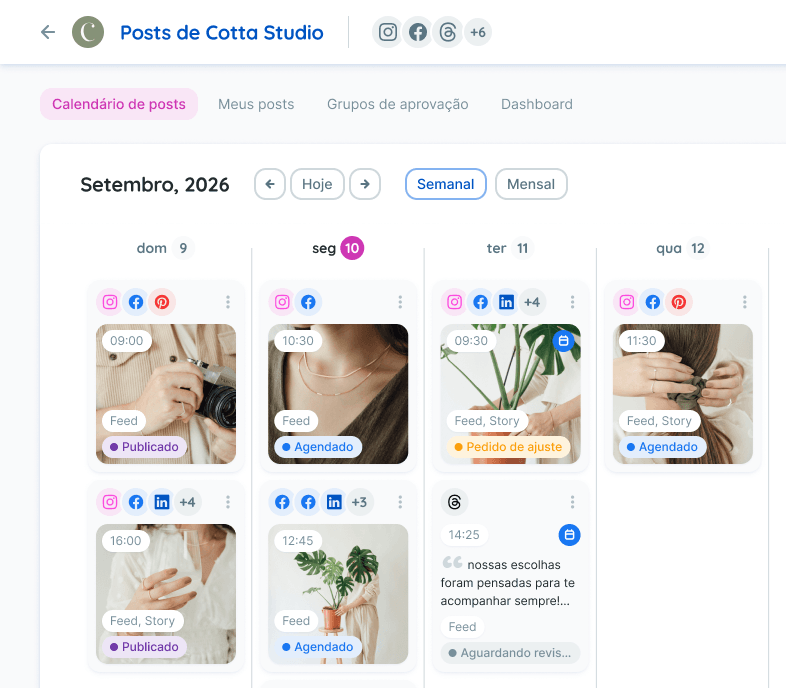Click LinkedIn icon on 16:00 post card
The width and height of the screenshot is (786, 688).
coord(162,502)
